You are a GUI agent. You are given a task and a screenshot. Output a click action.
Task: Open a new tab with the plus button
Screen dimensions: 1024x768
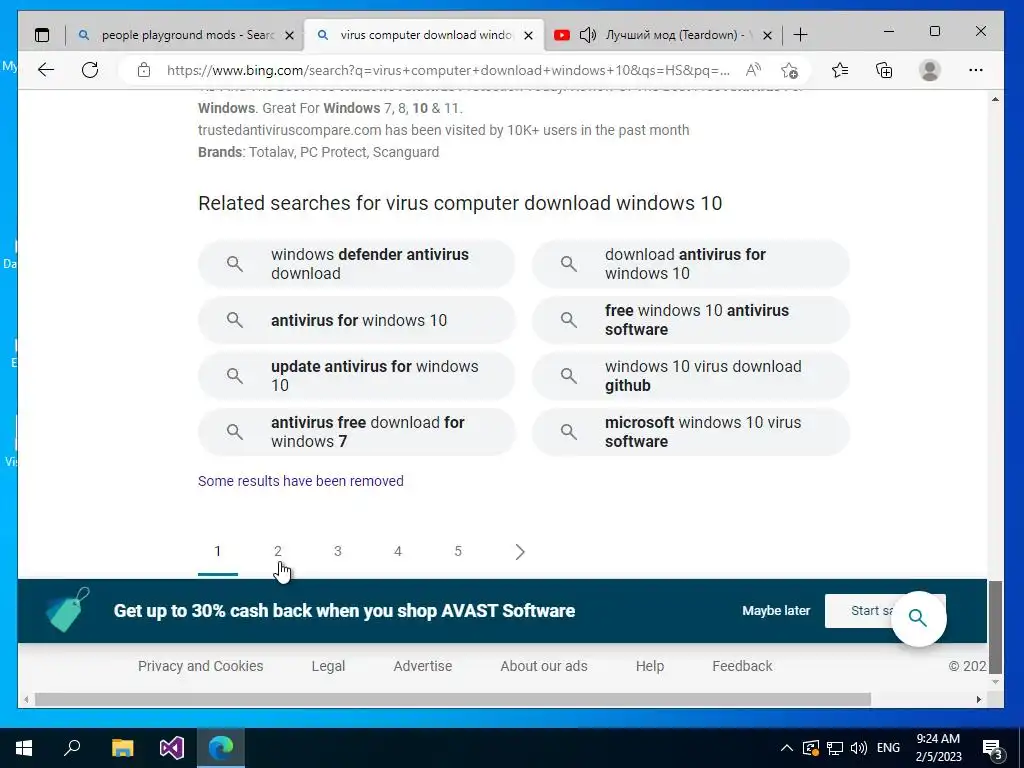click(800, 35)
